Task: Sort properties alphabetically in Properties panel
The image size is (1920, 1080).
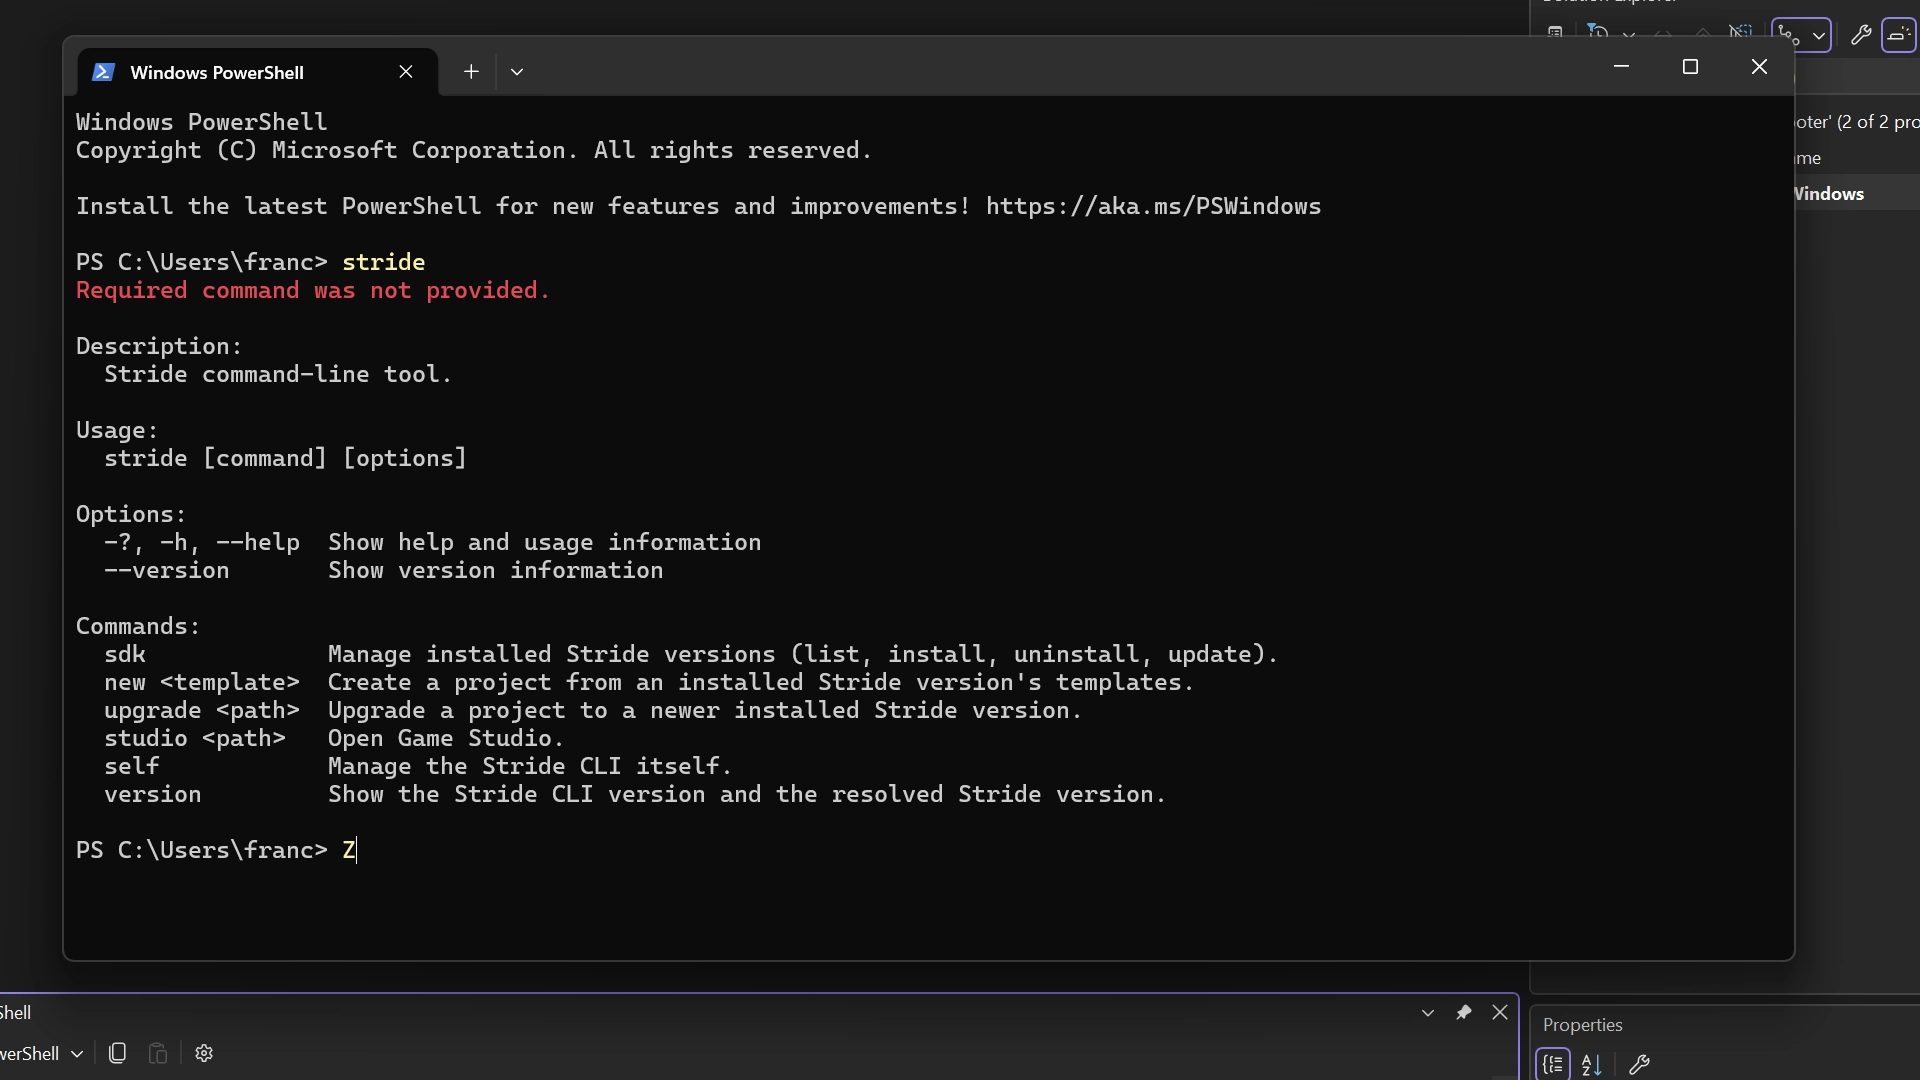Action: pos(1592,1065)
